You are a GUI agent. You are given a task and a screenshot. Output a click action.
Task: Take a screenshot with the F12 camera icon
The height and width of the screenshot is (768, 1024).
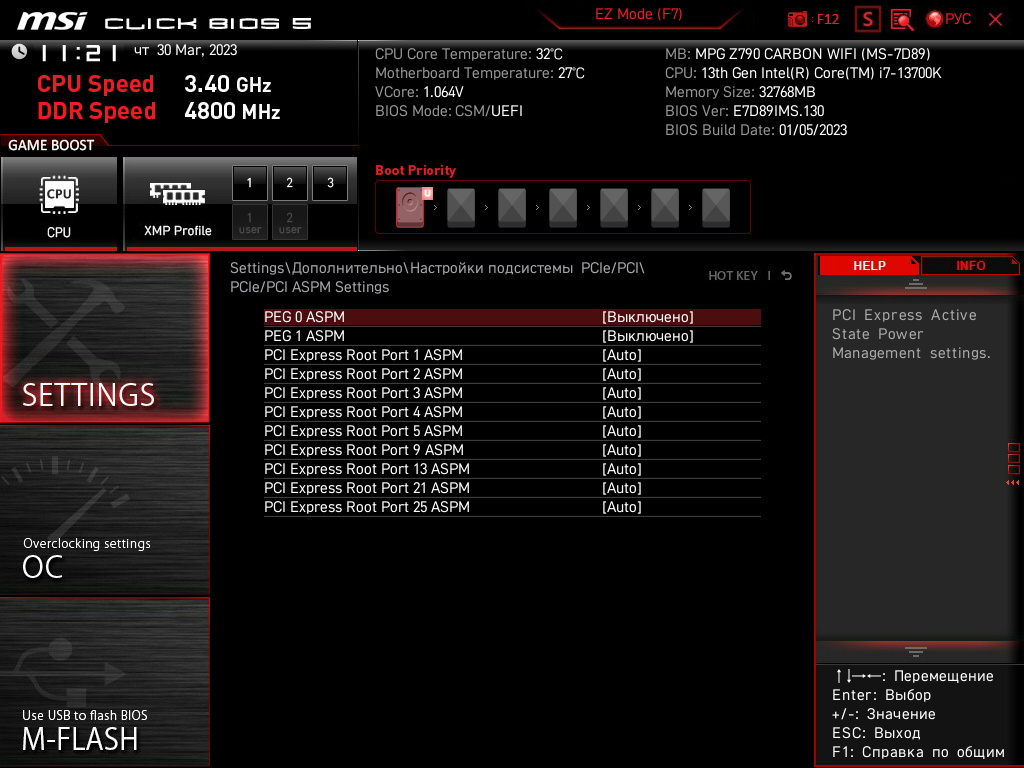pos(797,20)
